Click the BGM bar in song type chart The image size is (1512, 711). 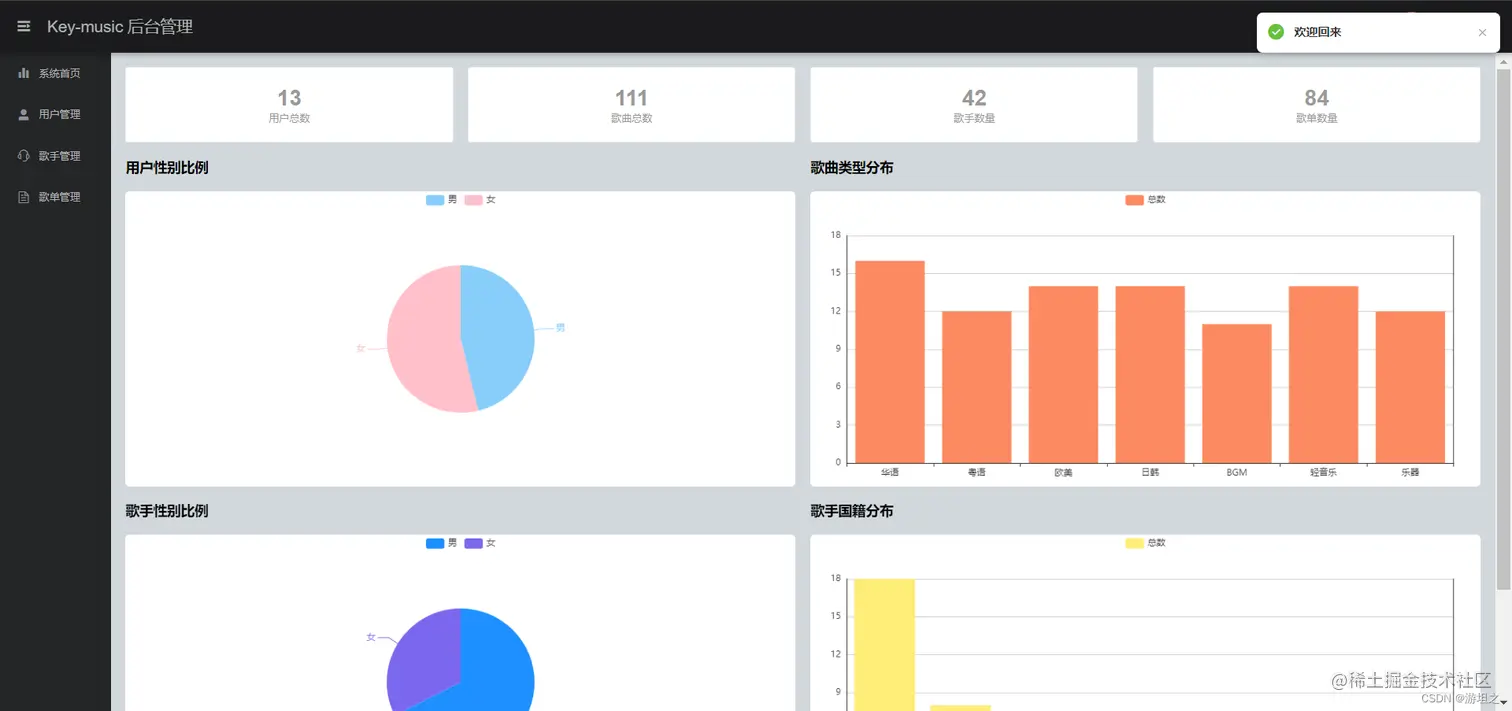click(1237, 393)
